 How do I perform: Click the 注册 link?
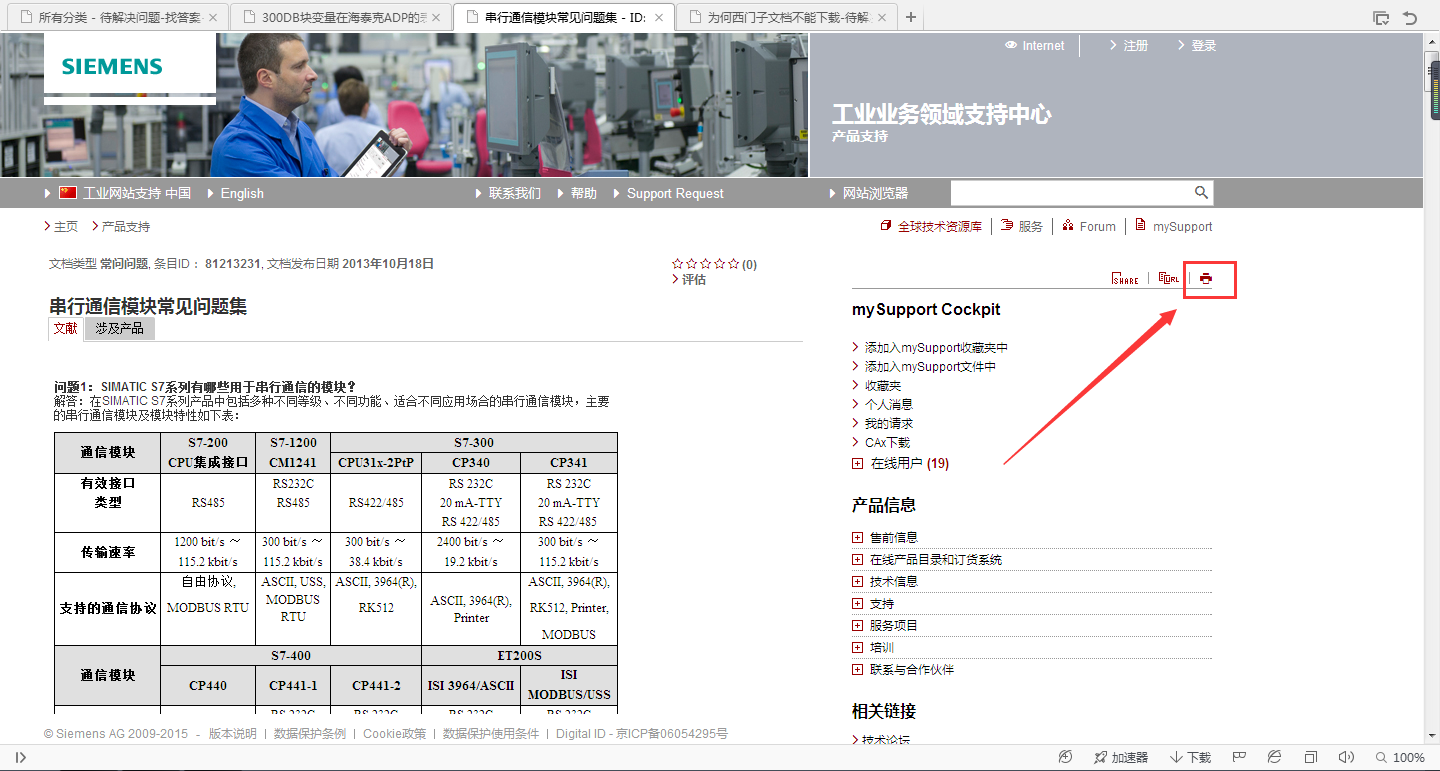1136,46
